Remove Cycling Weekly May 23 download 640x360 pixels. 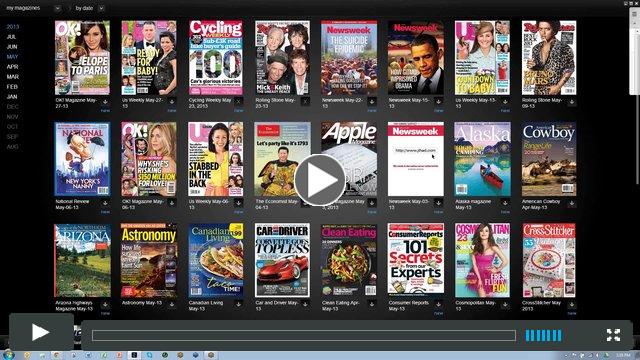pos(239,102)
